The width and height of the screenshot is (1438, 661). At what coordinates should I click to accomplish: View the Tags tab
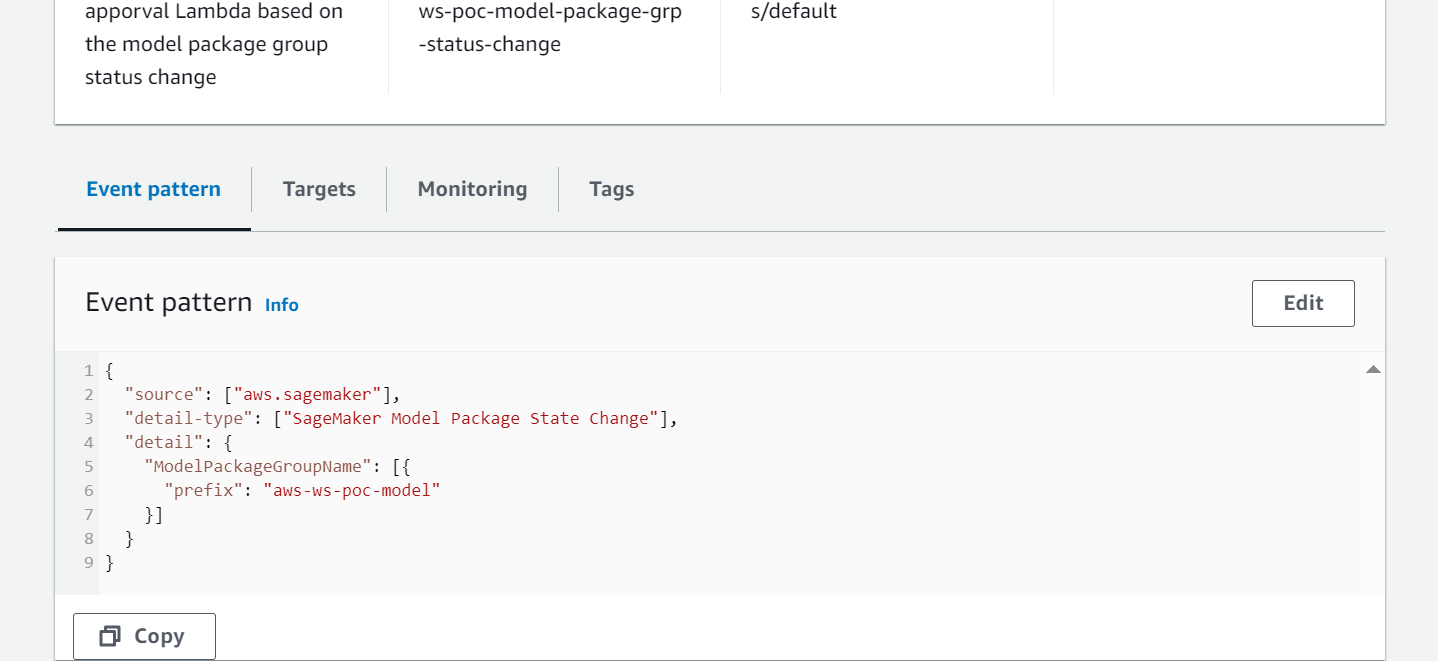coord(611,188)
